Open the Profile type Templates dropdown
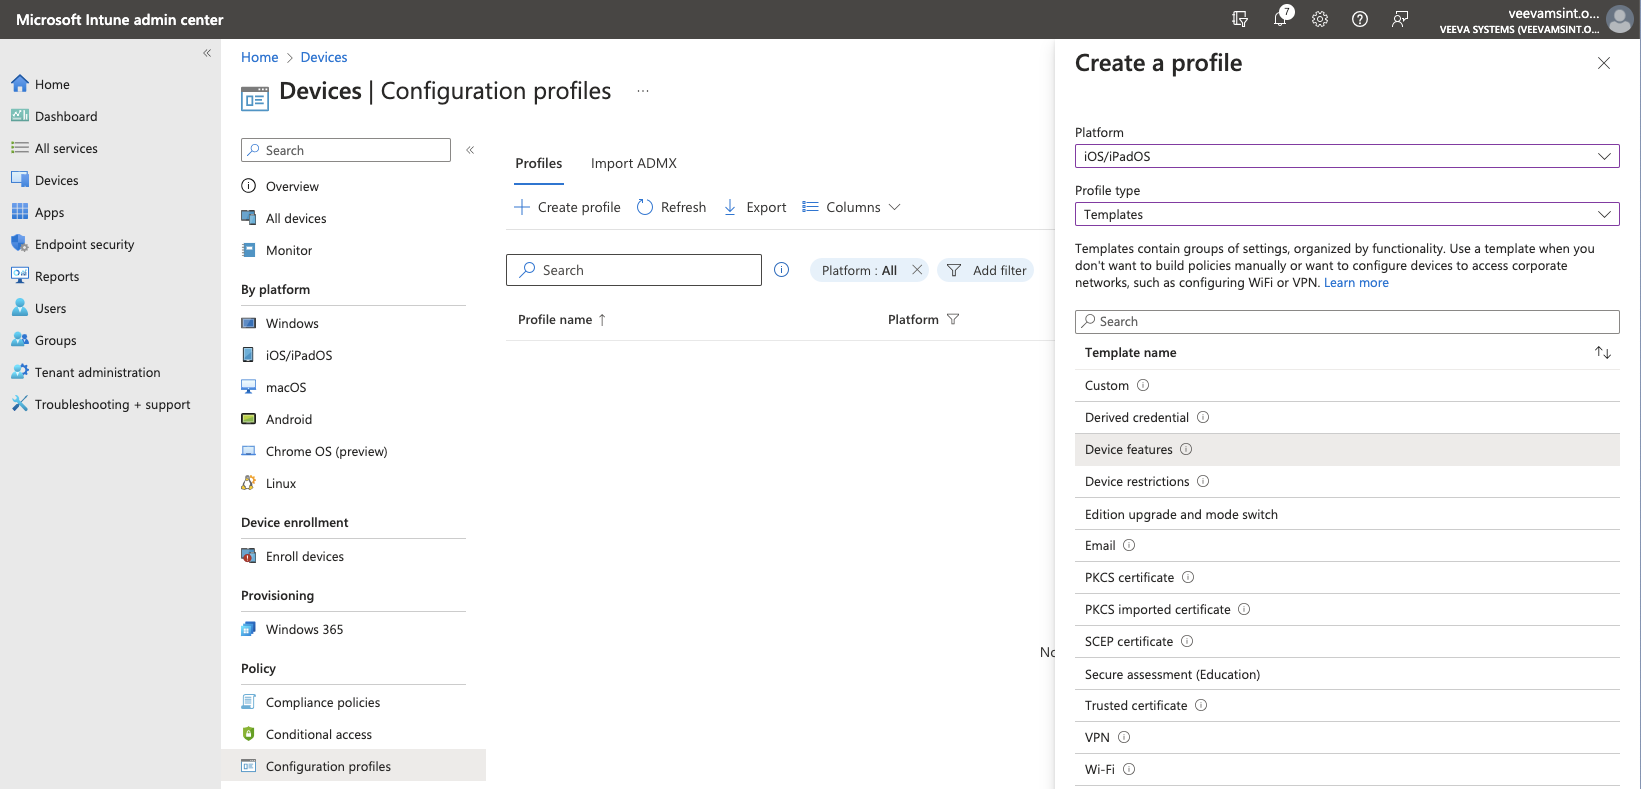Image resolution: width=1641 pixels, height=789 pixels. [1346, 214]
